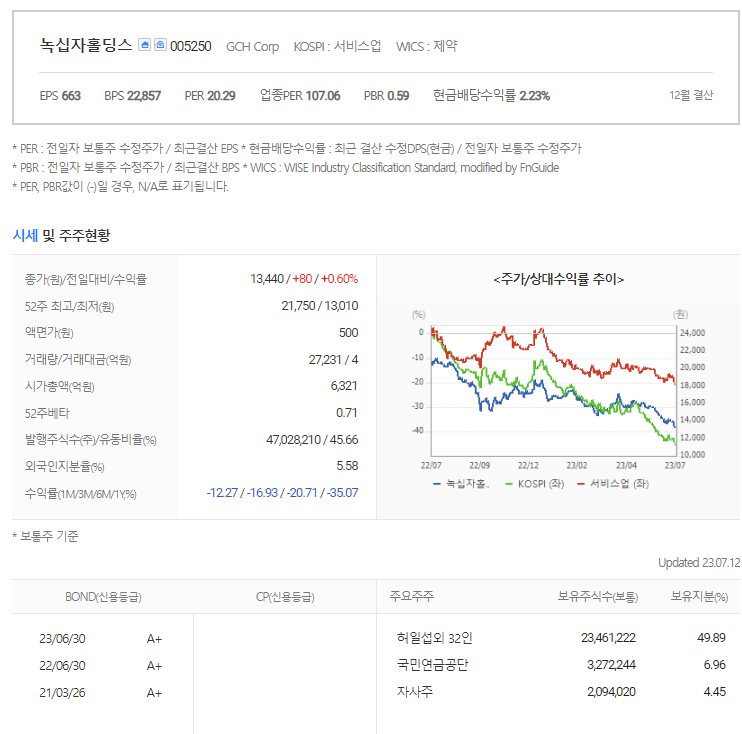Click the returns row -12.27 / -16.93 values
Viewport: 742px width, 734px height.
[282, 493]
